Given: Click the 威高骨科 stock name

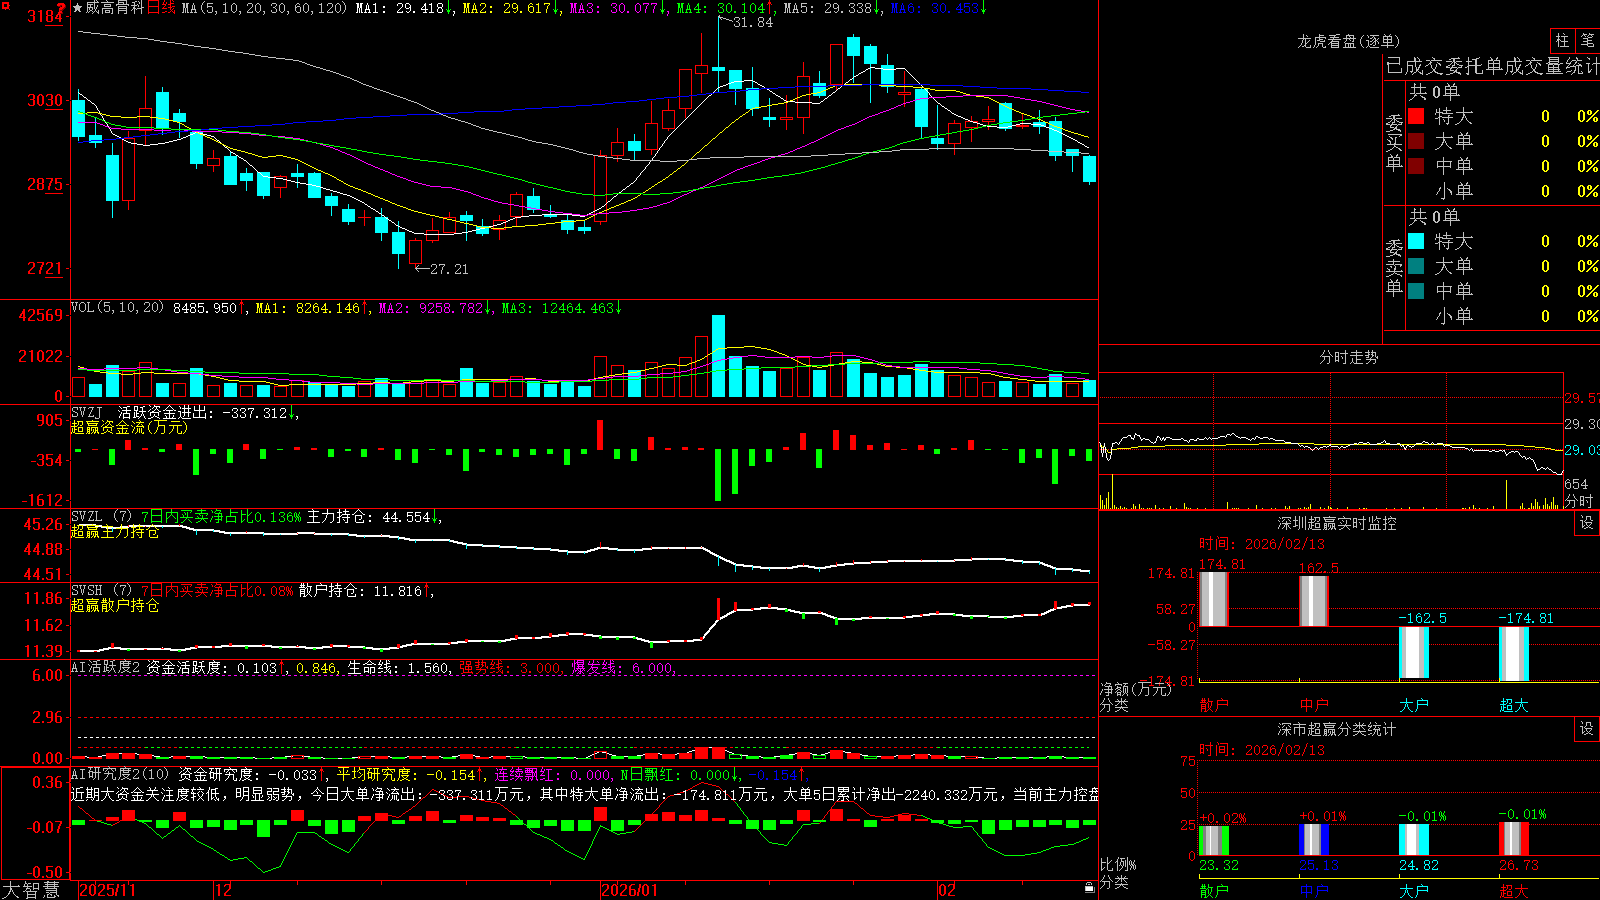Looking at the screenshot, I should pos(115,8).
